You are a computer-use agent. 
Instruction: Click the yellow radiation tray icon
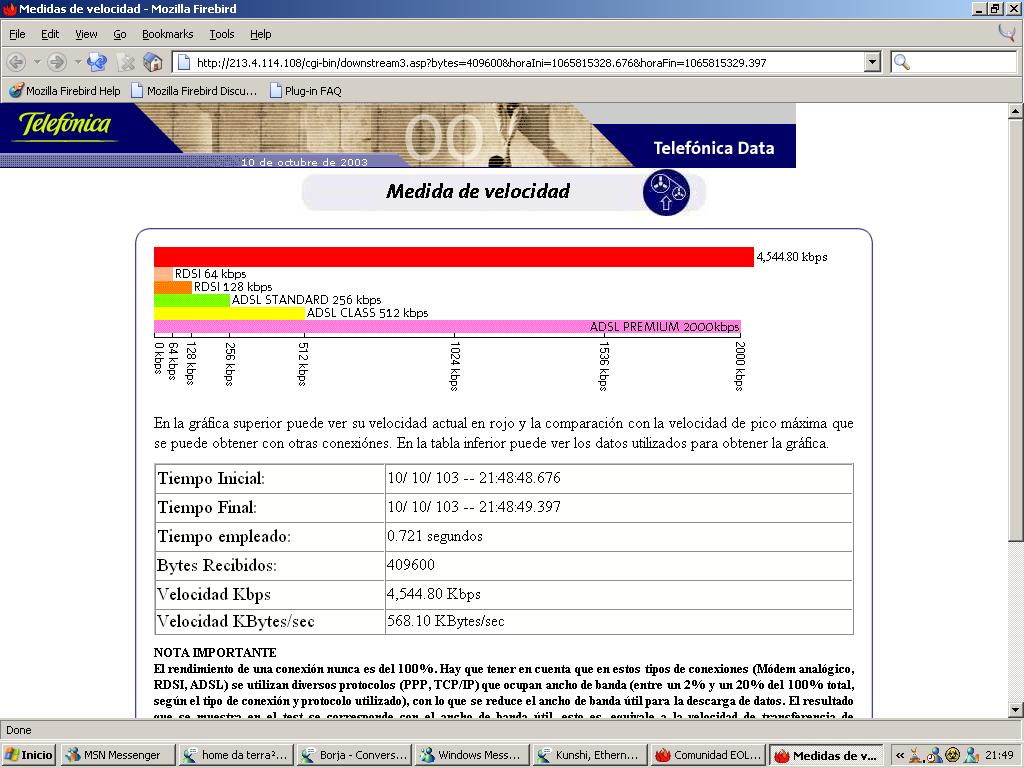tap(952, 755)
